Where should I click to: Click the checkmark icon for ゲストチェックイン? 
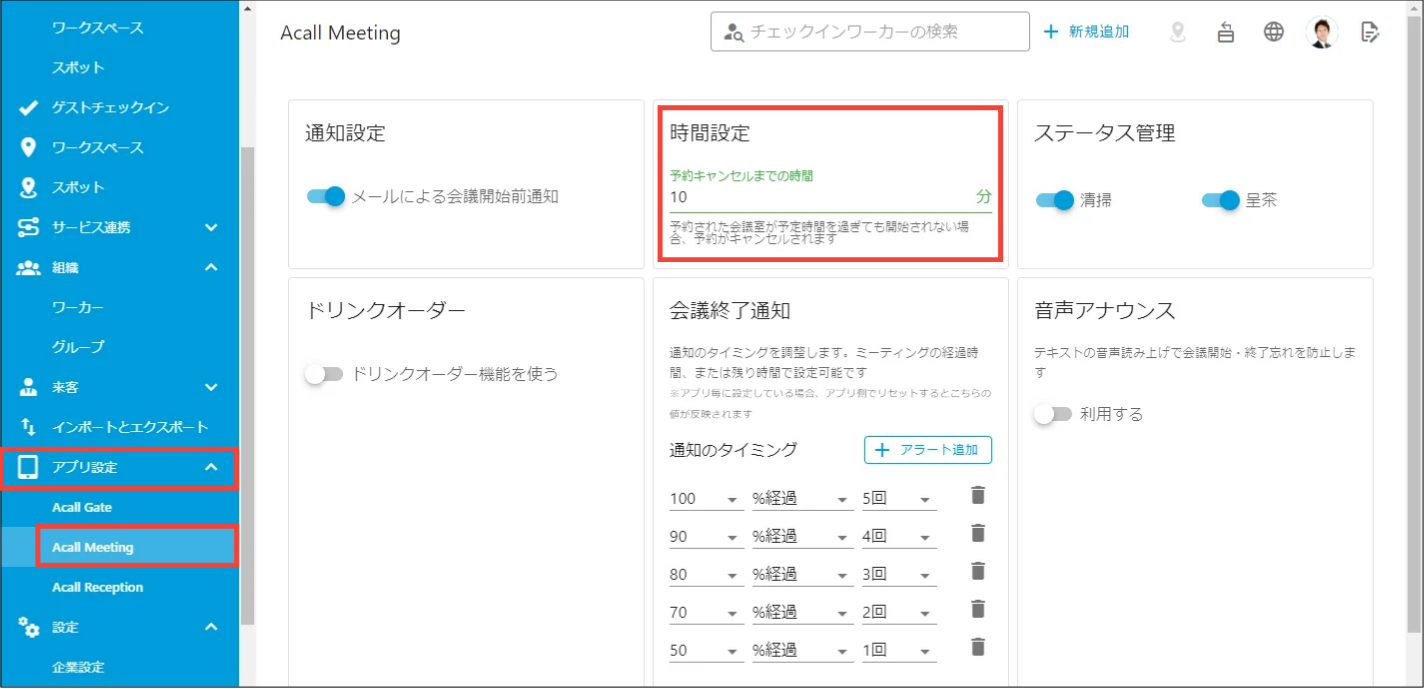click(x=29, y=108)
